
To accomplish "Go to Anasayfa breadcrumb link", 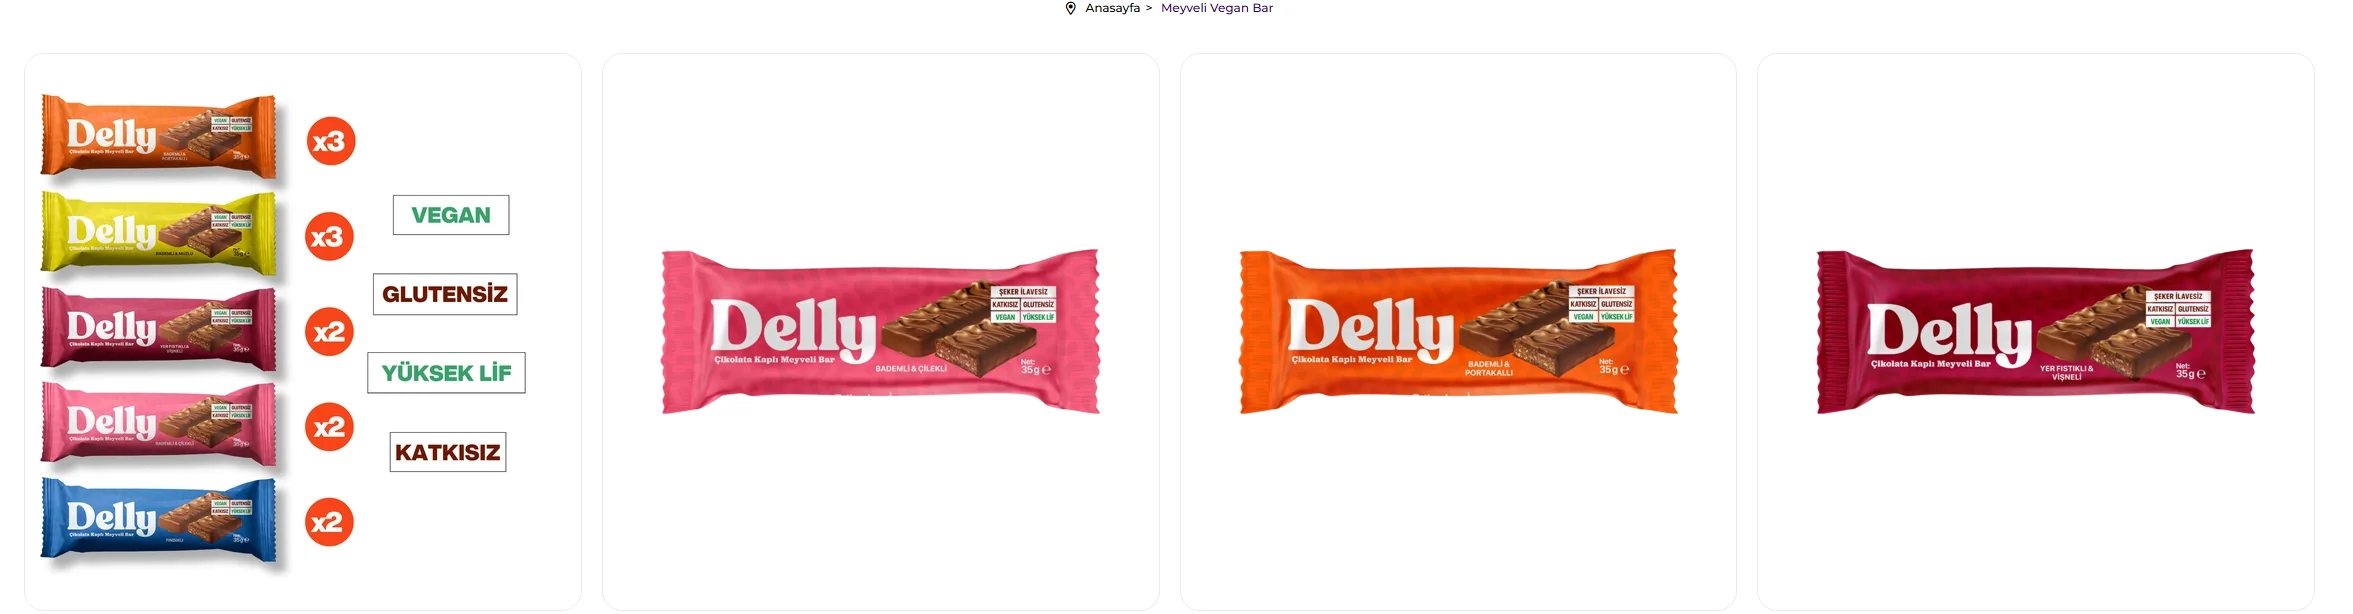I will pos(1112,8).
